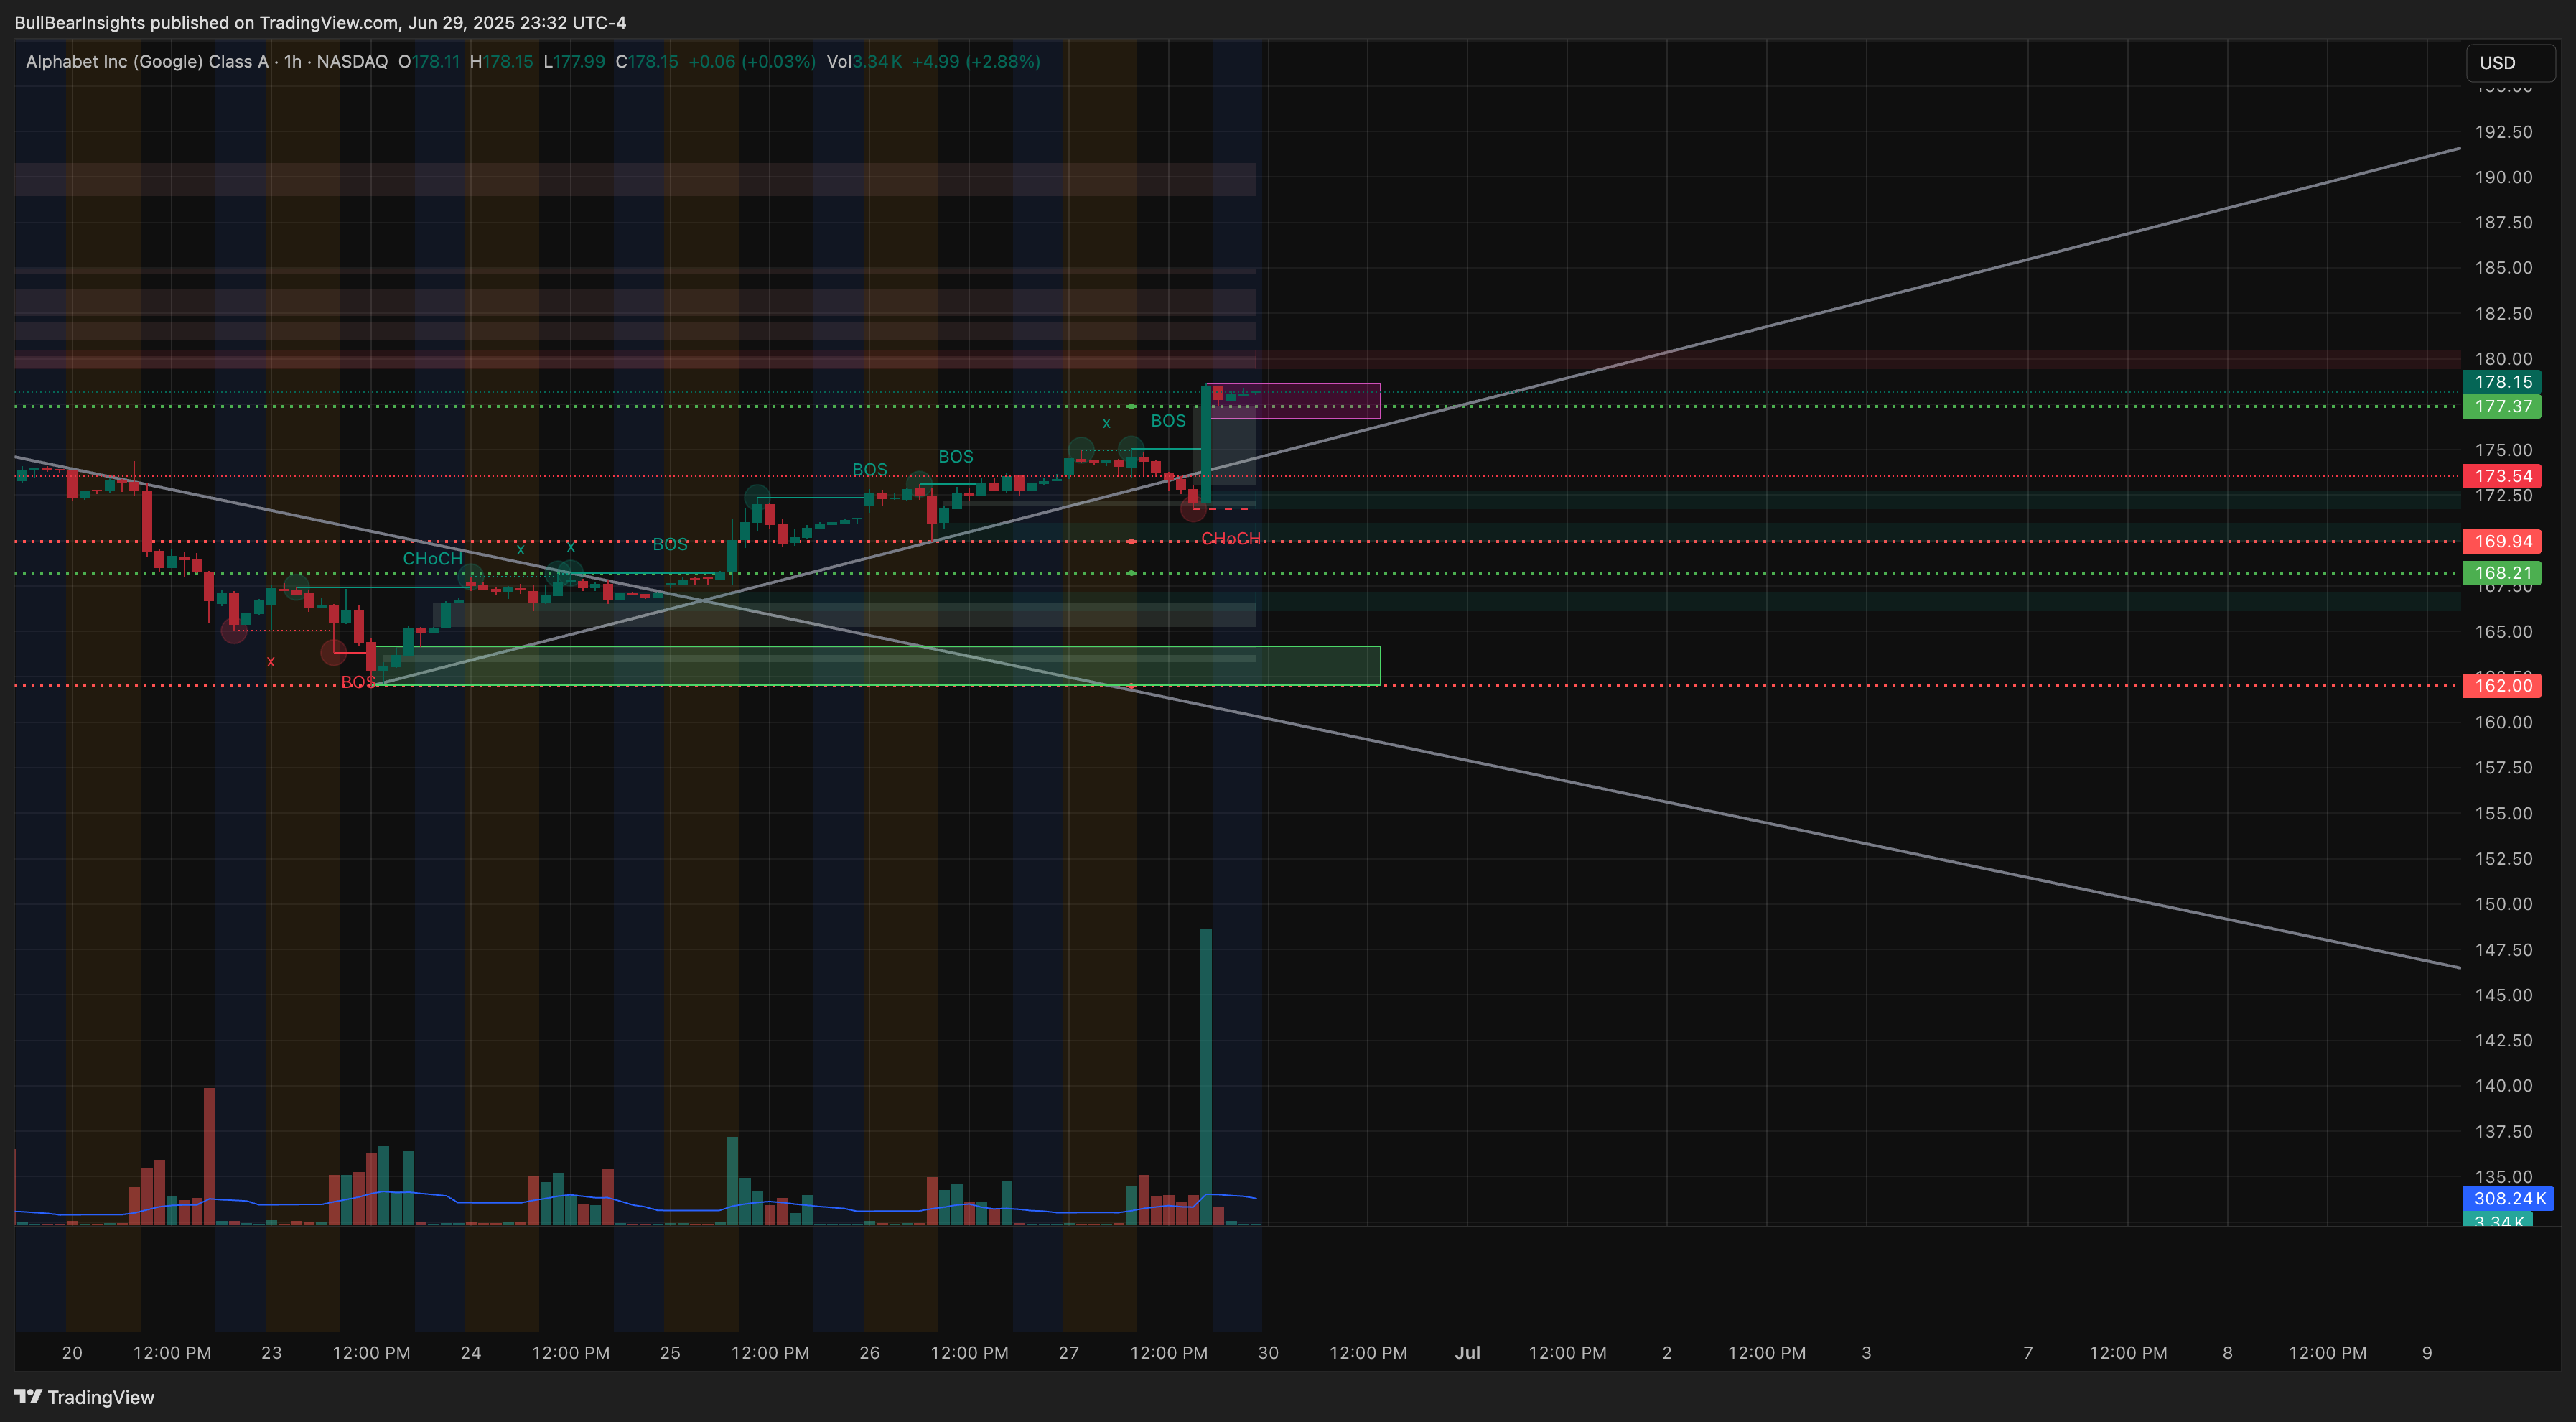Select the blue 308.24 K volume label
Screen dimensions: 2576x1422
[2508, 1198]
